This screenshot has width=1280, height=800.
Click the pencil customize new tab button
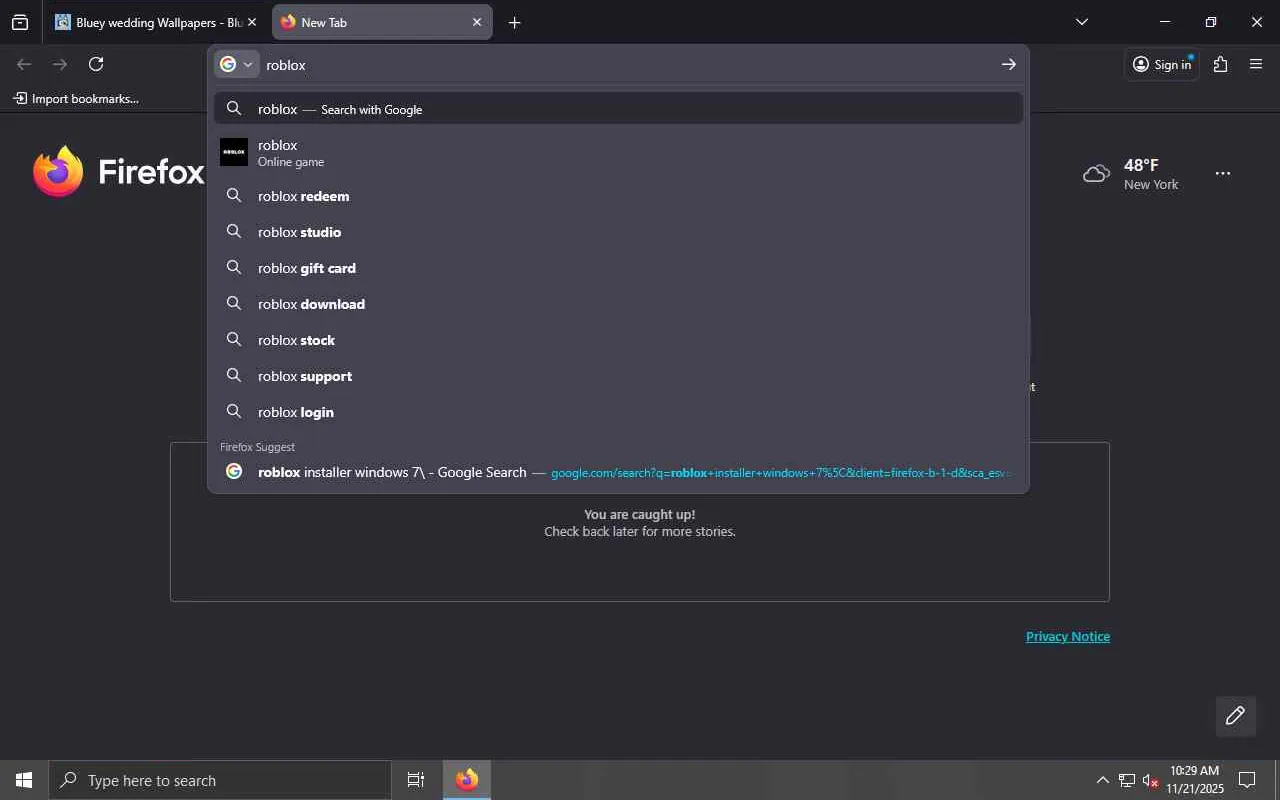point(1235,715)
